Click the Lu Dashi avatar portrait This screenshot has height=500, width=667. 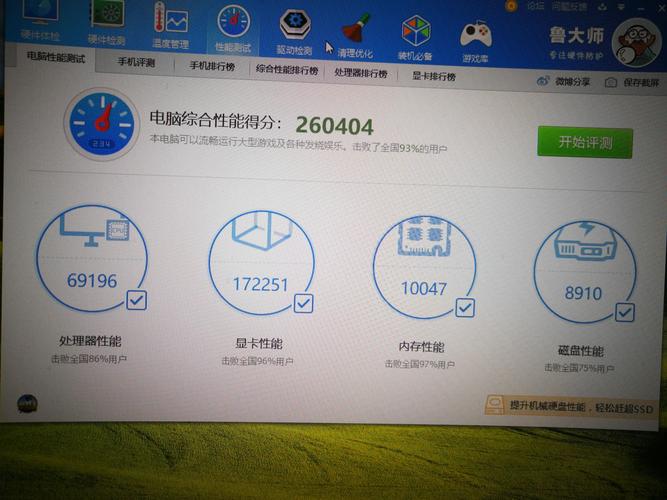coord(636,43)
